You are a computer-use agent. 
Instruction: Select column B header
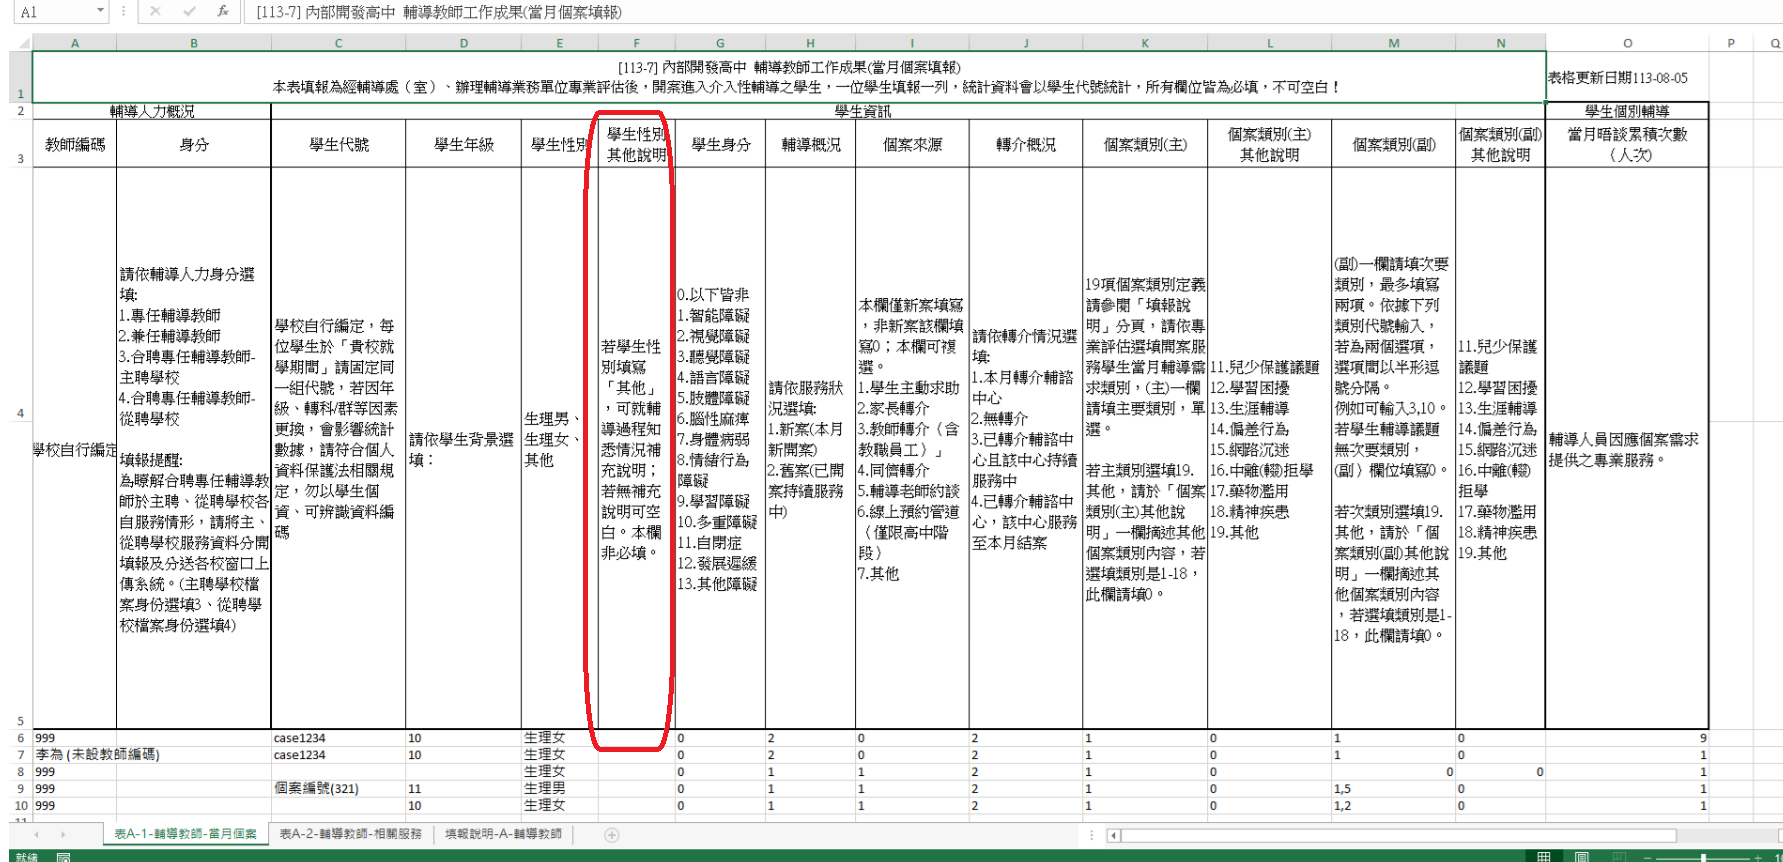tap(194, 43)
